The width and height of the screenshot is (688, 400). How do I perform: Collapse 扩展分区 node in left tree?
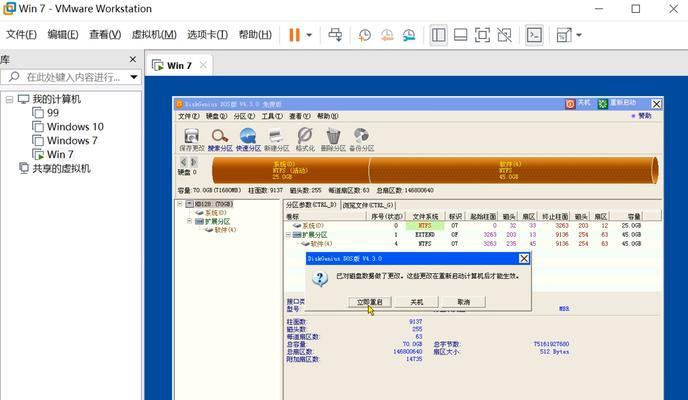[189, 221]
